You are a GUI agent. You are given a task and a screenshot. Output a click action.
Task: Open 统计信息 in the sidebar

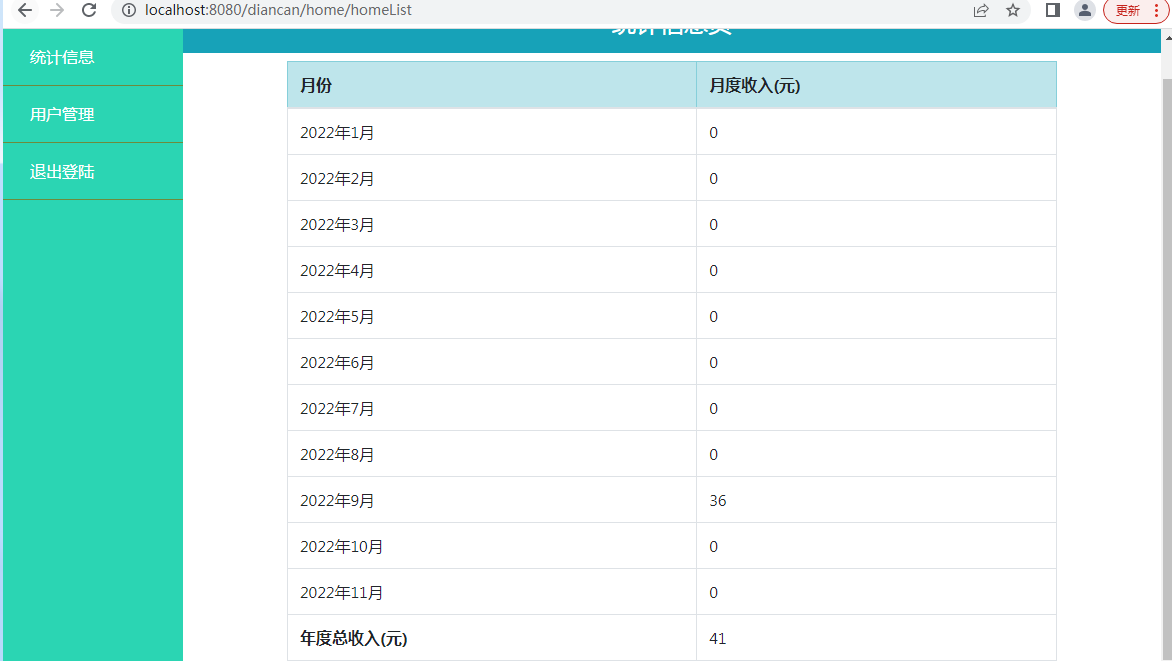click(x=62, y=57)
